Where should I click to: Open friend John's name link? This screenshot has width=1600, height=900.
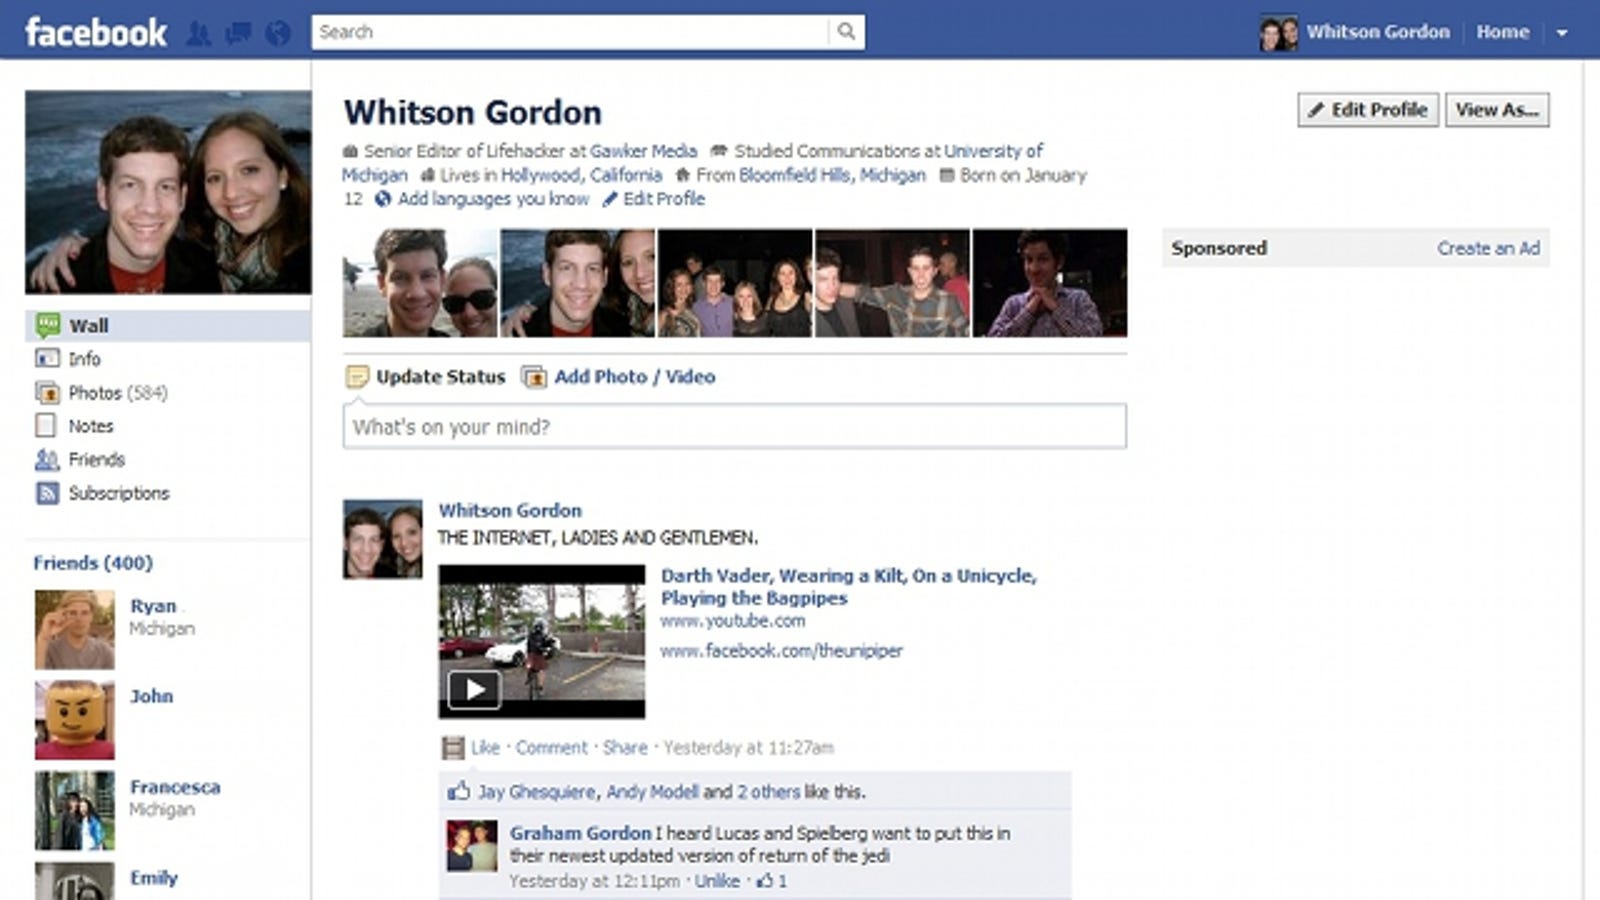point(151,696)
